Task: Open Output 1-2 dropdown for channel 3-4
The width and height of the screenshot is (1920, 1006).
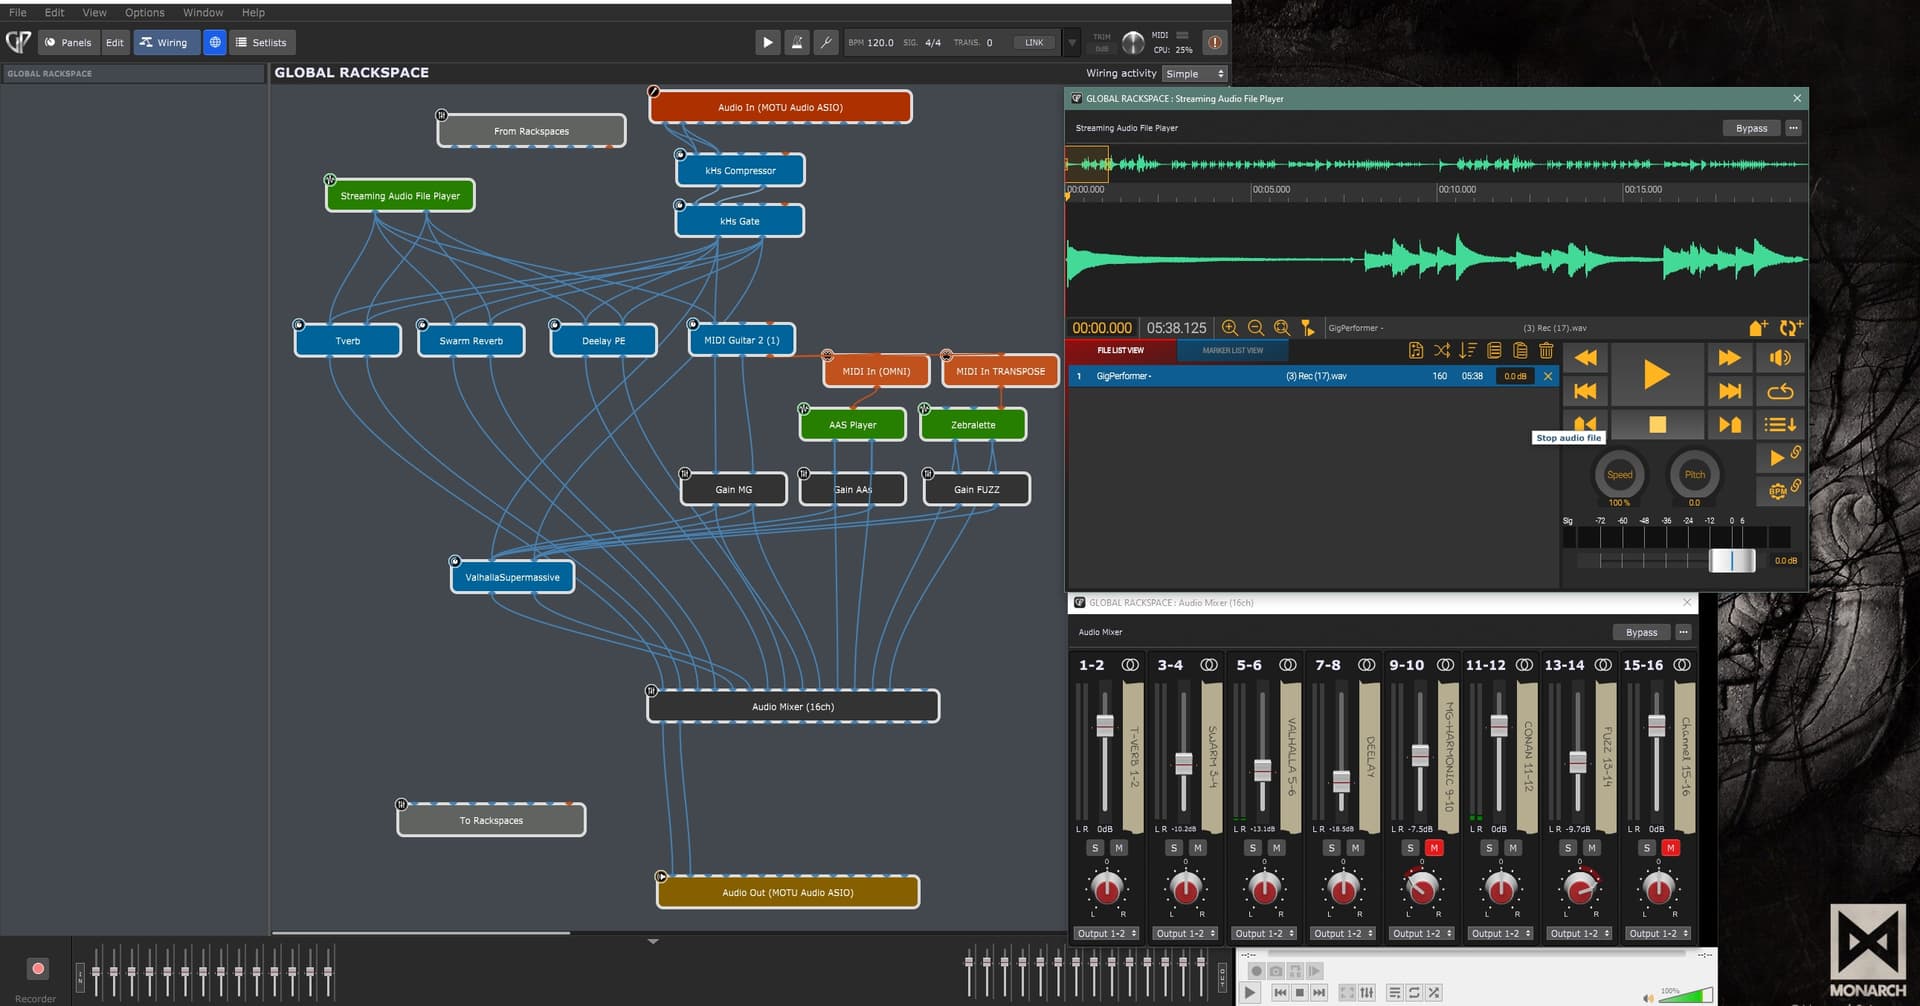Action: (1185, 934)
